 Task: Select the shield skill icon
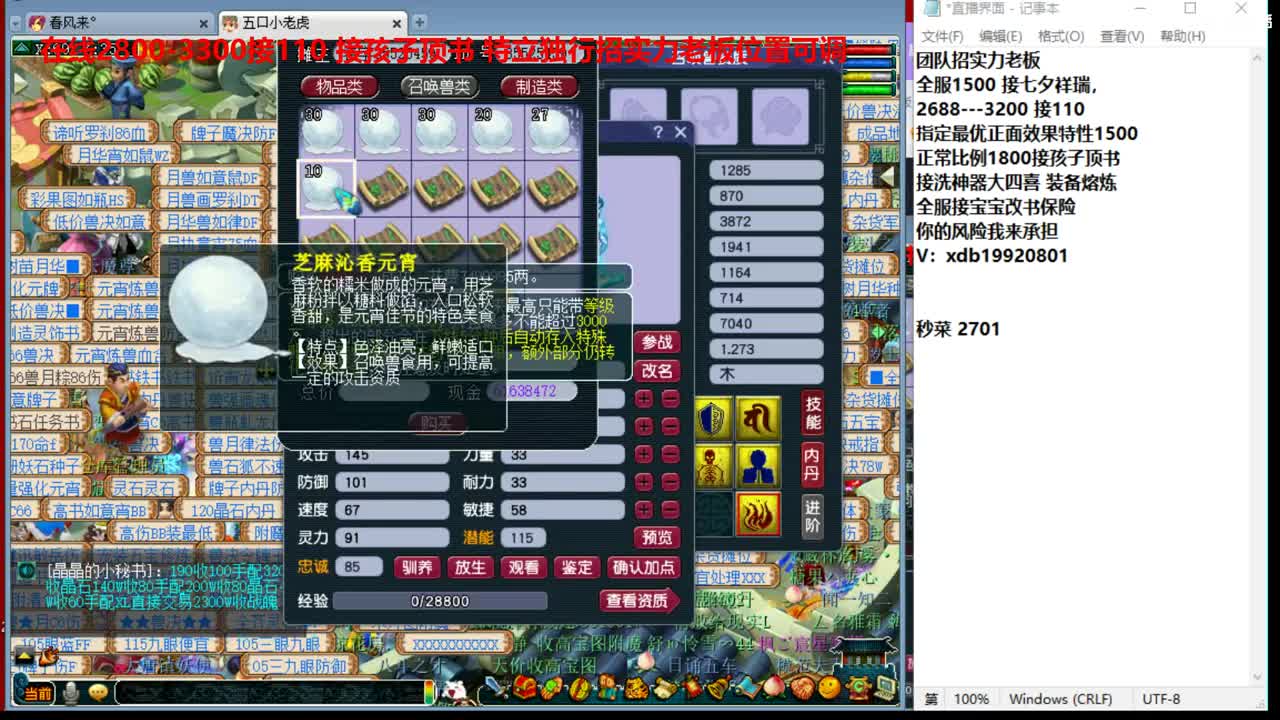tap(714, 418)
